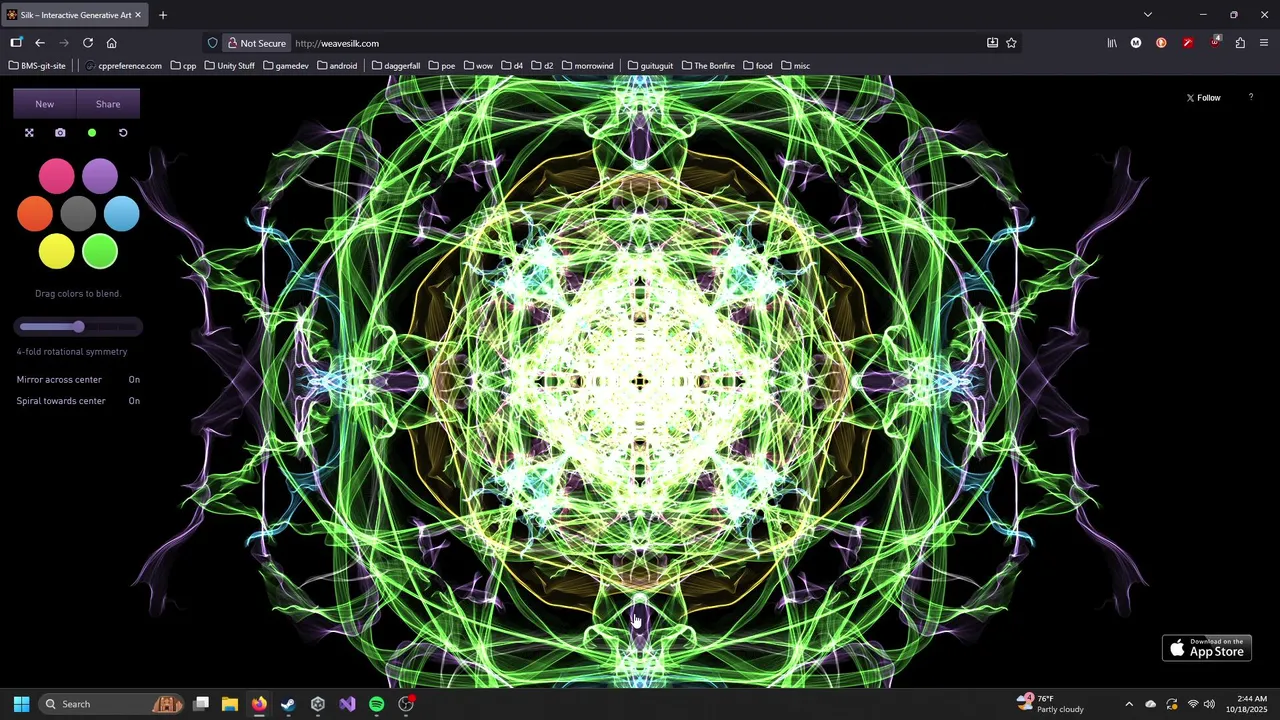Click the shield tracking protection icon
Screen dimensions: 1280x720
(212, 43)
